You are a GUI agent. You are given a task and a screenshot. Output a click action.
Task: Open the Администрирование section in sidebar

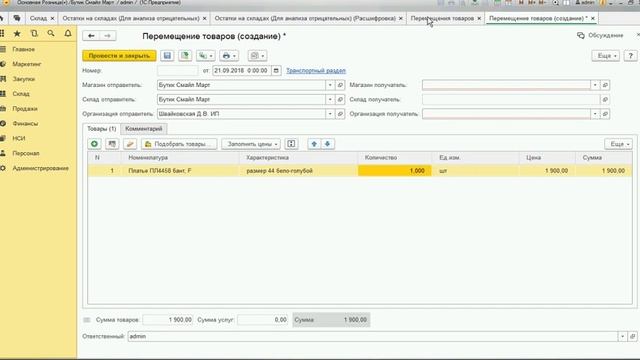tap(40, 168)
